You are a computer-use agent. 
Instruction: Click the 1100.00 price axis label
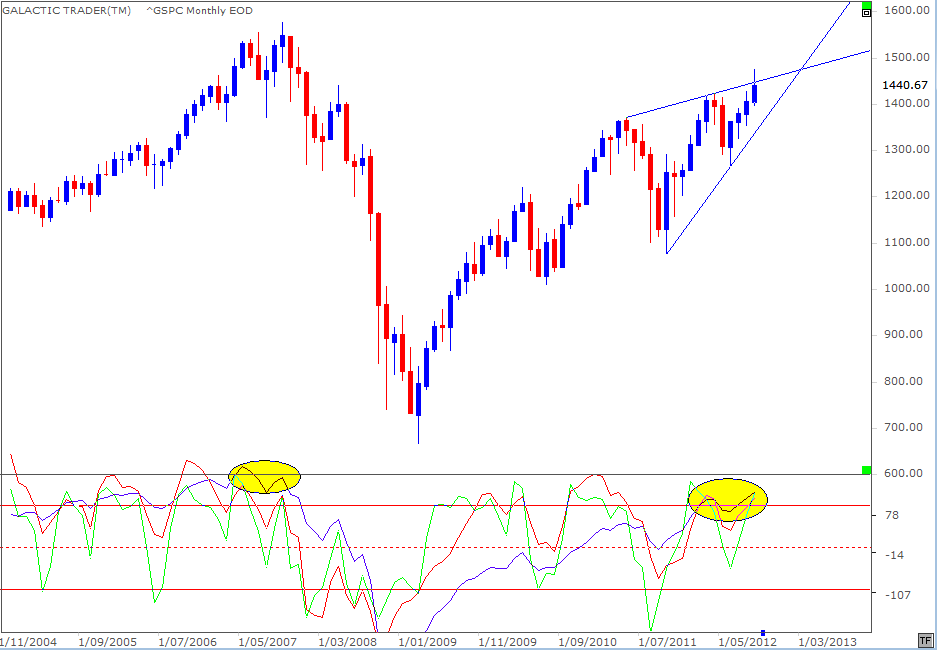[x=907, y=243]
